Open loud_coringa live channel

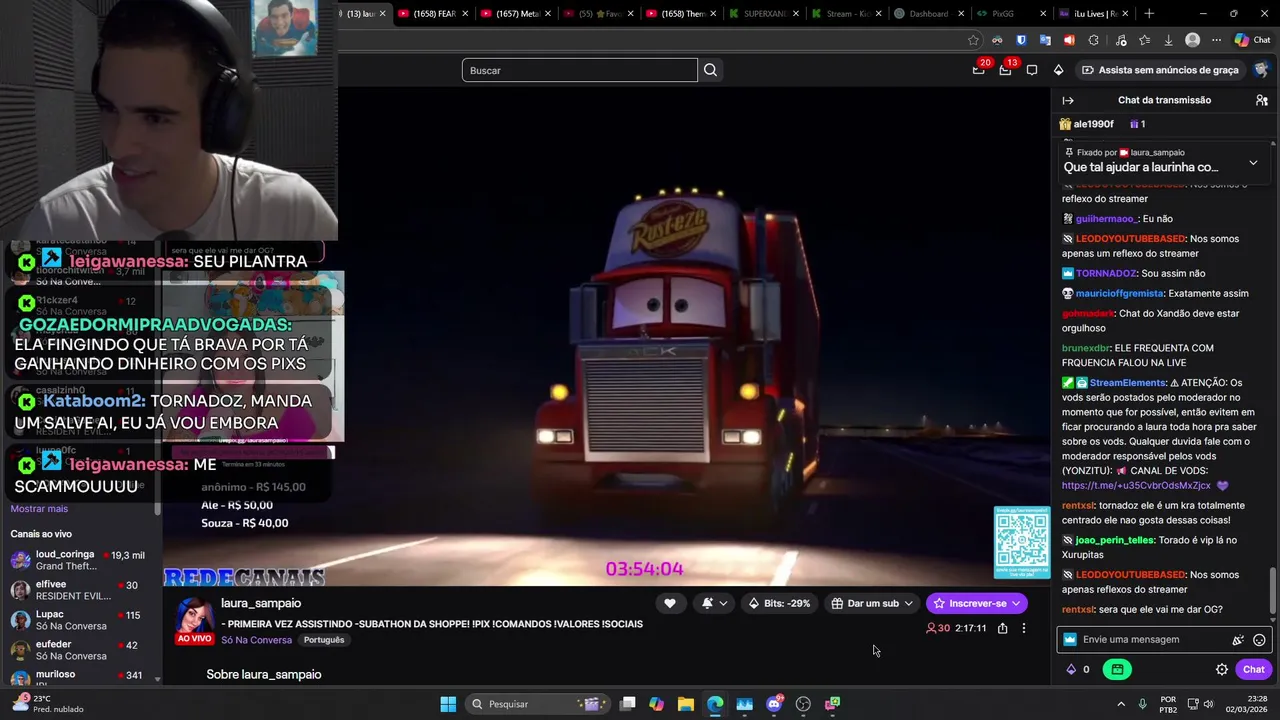coord(80,560)
